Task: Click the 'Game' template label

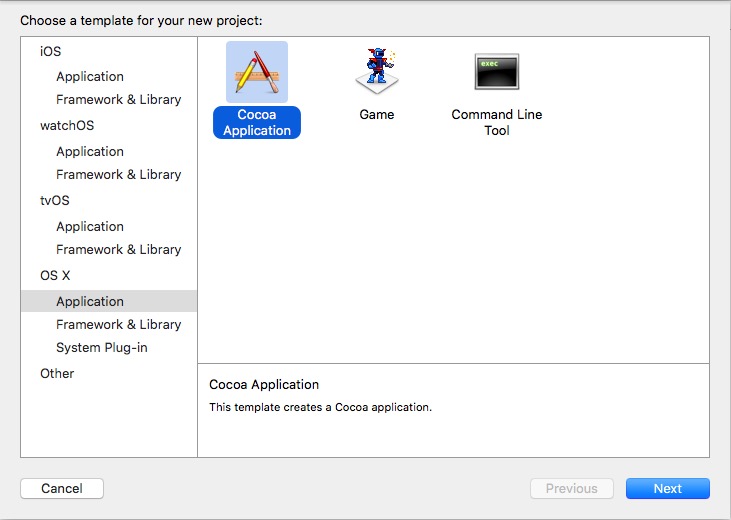Action: pyautogui.click(x=377, y=114)
